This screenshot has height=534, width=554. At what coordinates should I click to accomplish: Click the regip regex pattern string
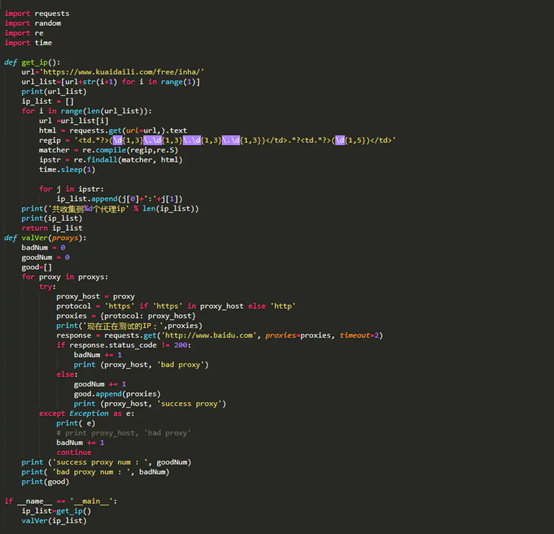click(x=235, y=140)
